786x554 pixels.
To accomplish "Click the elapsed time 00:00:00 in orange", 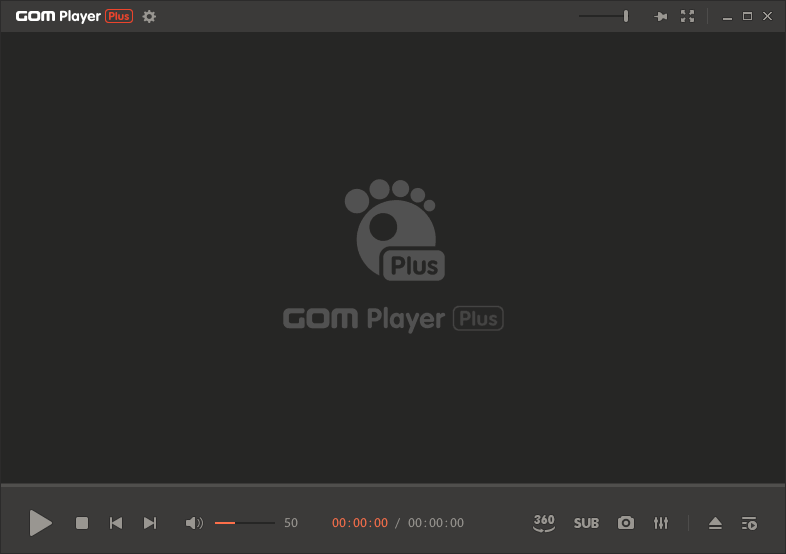I will (360, 523).
